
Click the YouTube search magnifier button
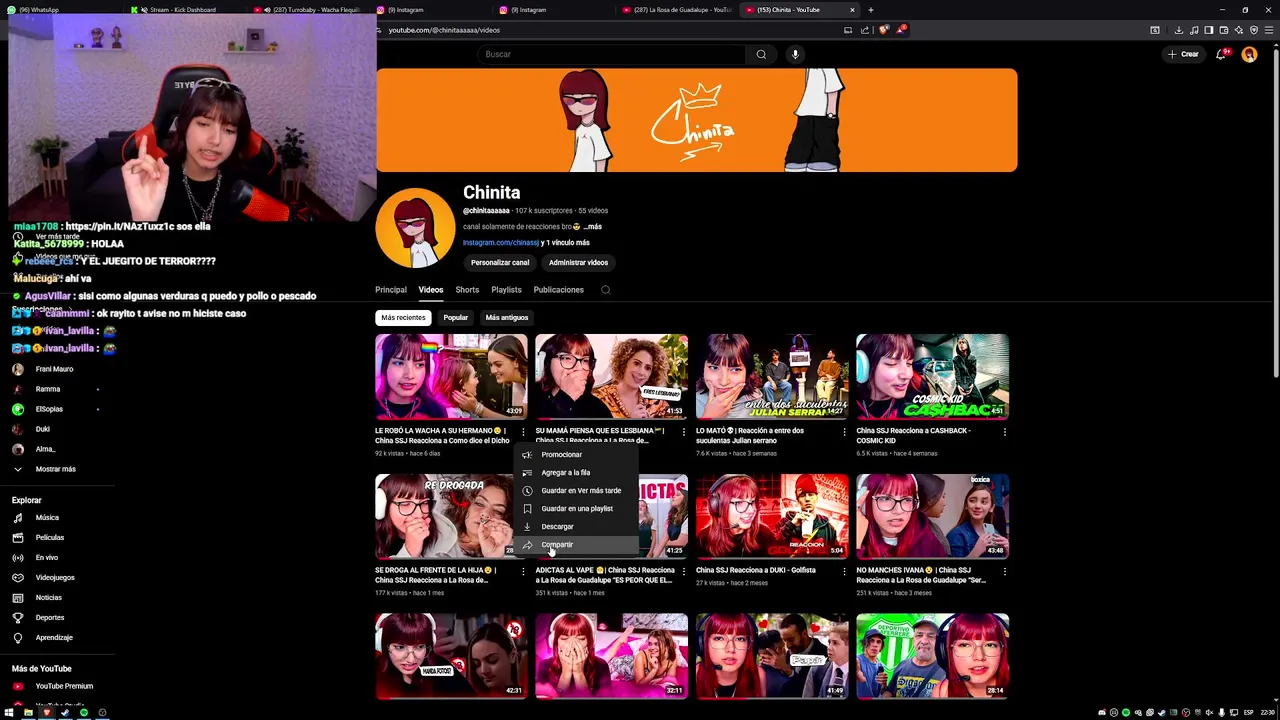tap(761, 54)
